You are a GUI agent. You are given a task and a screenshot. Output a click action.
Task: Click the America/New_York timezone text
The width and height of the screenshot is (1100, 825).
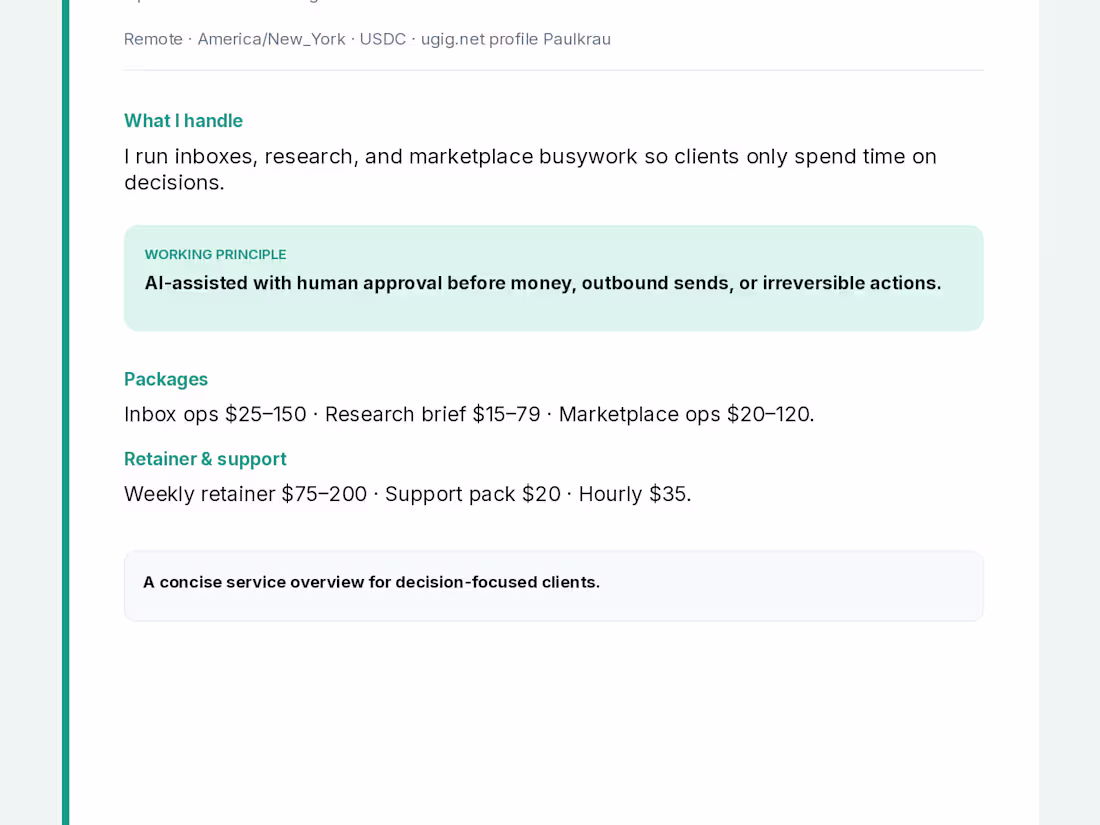coord(271,39)
